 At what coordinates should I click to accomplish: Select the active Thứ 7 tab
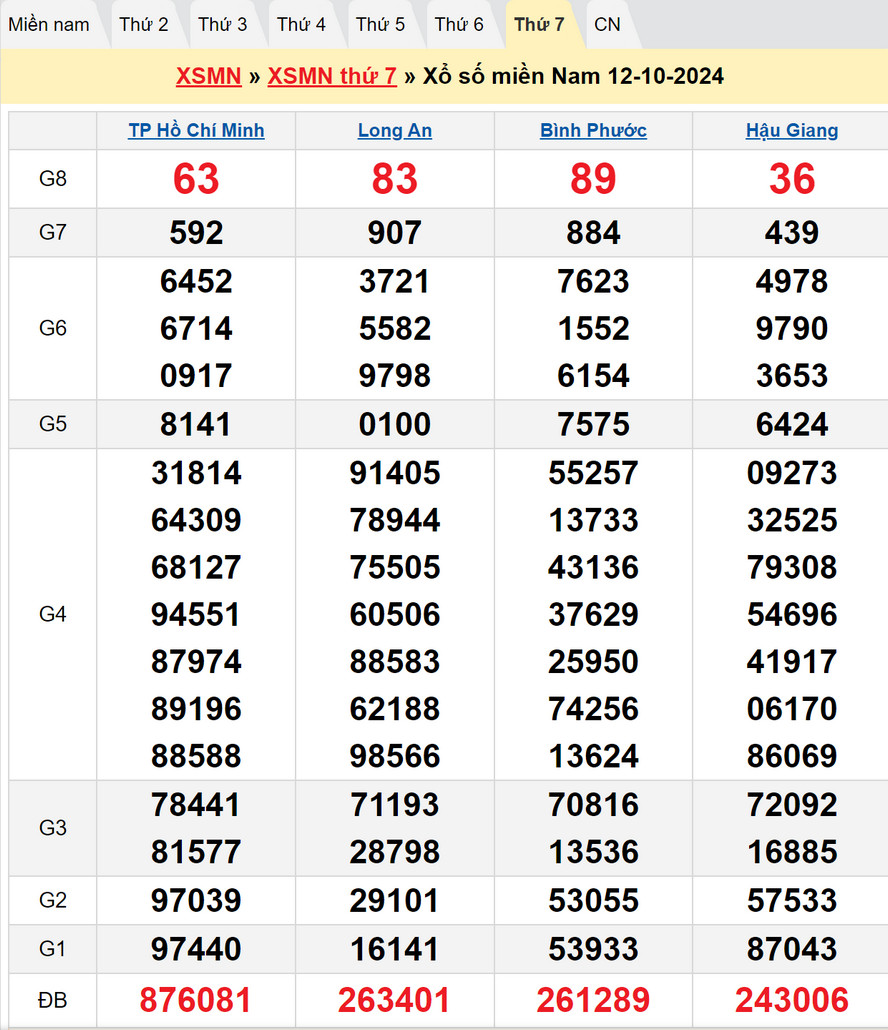pos(539,24)
